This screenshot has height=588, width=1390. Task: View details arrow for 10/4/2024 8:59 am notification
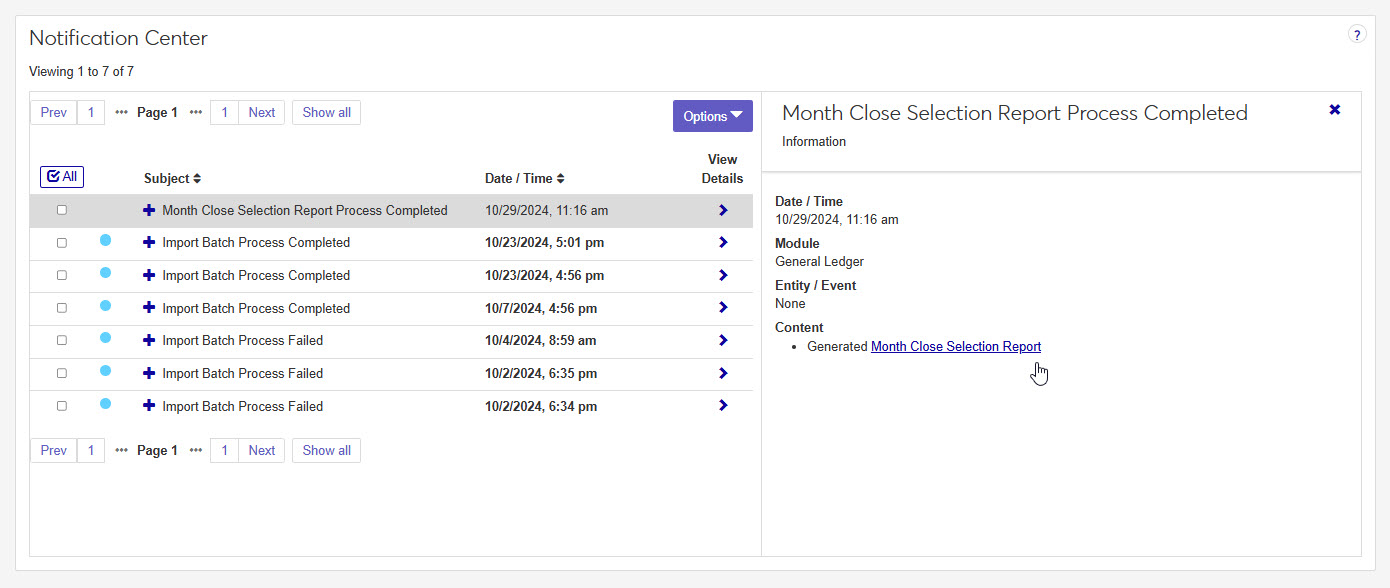(x=723, y=341)
